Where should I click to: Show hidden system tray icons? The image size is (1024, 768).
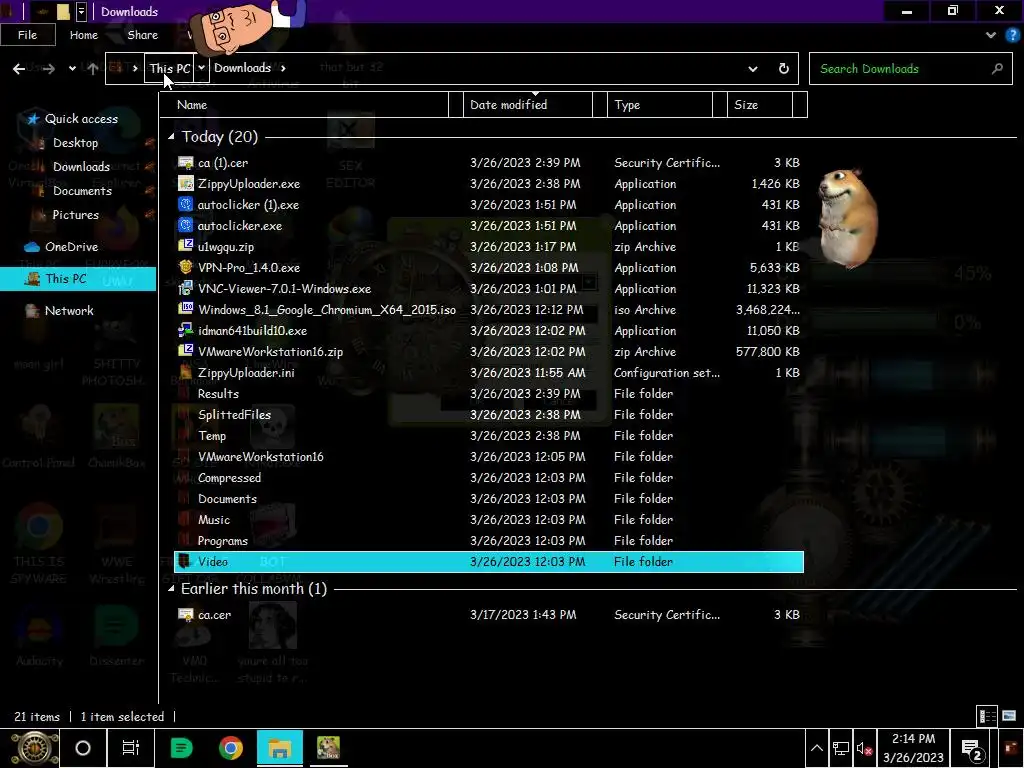(x=816, y=748)
